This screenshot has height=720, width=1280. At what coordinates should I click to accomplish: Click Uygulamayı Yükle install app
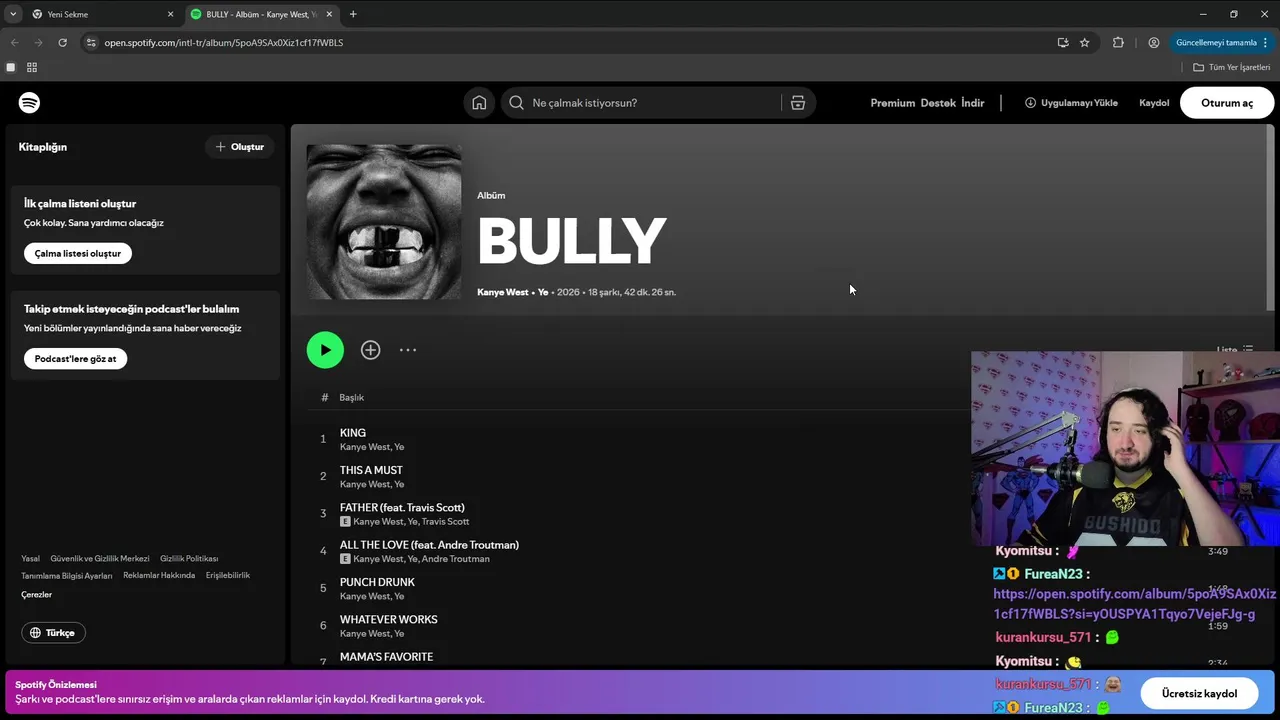tap(1071, 103)
